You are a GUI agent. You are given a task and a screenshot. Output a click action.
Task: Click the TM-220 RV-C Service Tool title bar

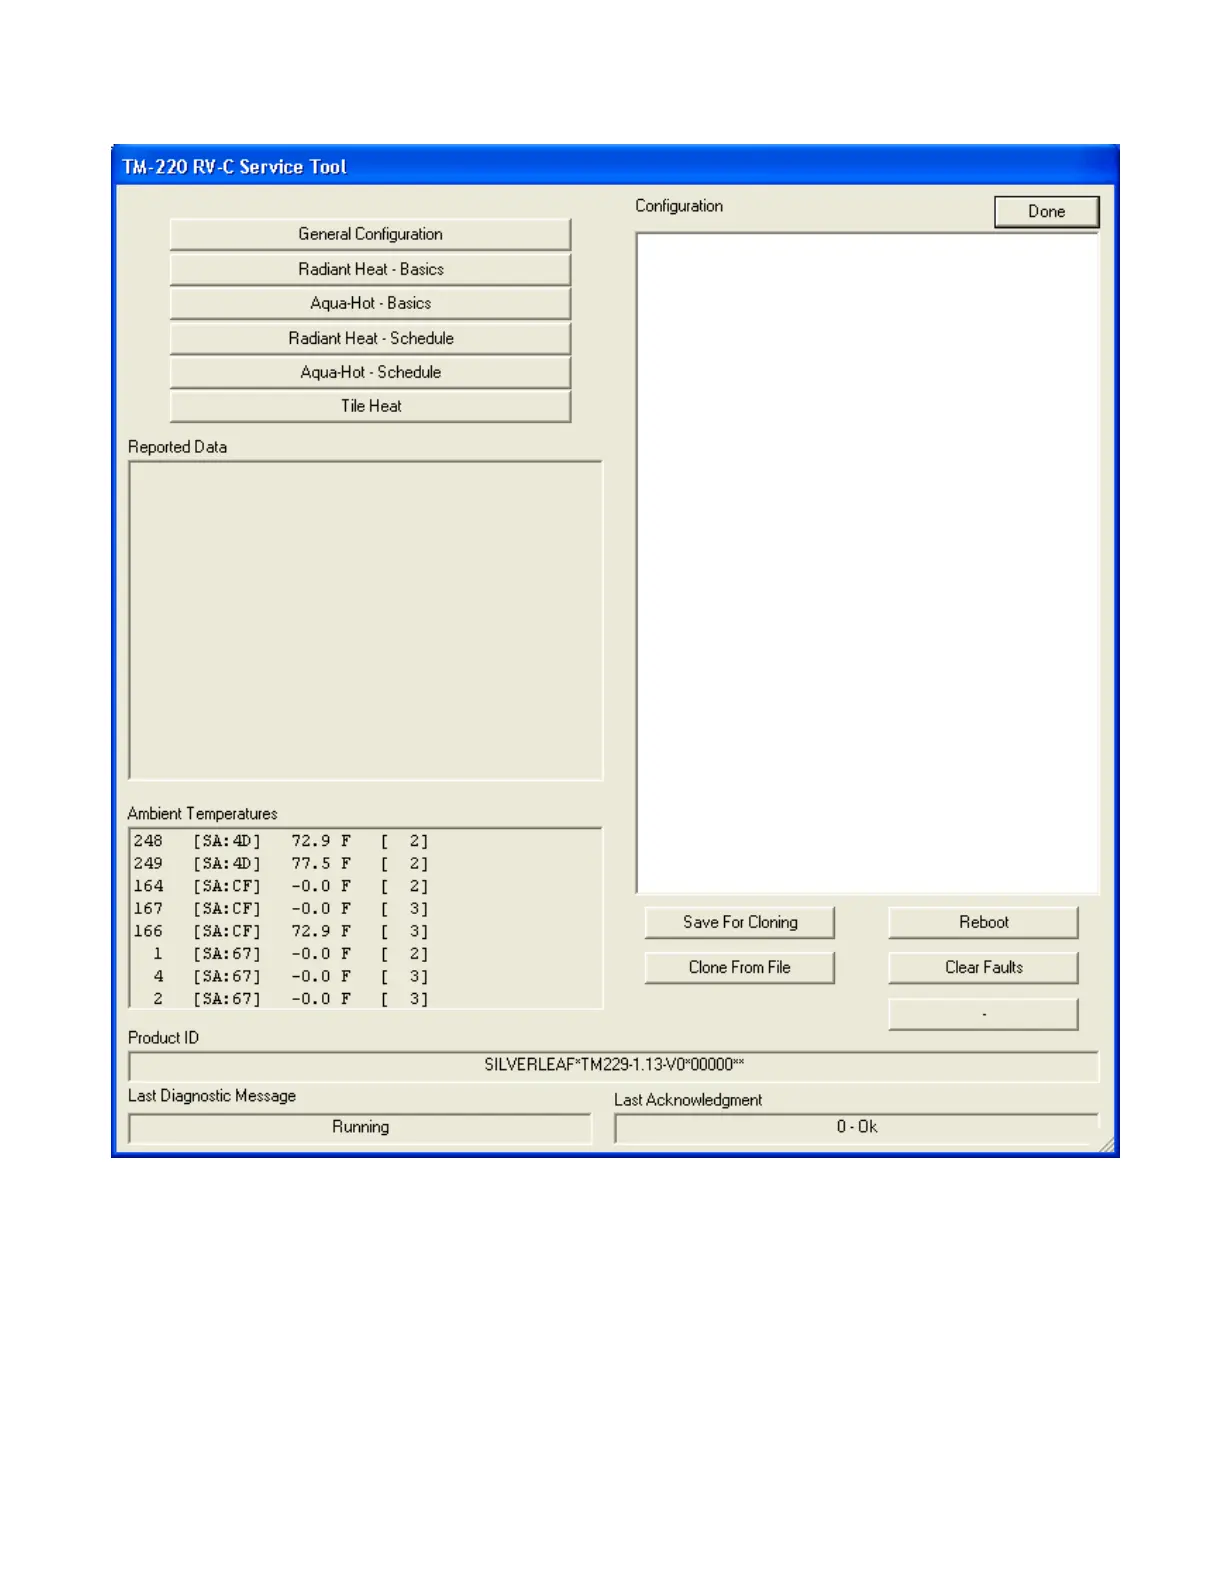click(x=615, y=166)
